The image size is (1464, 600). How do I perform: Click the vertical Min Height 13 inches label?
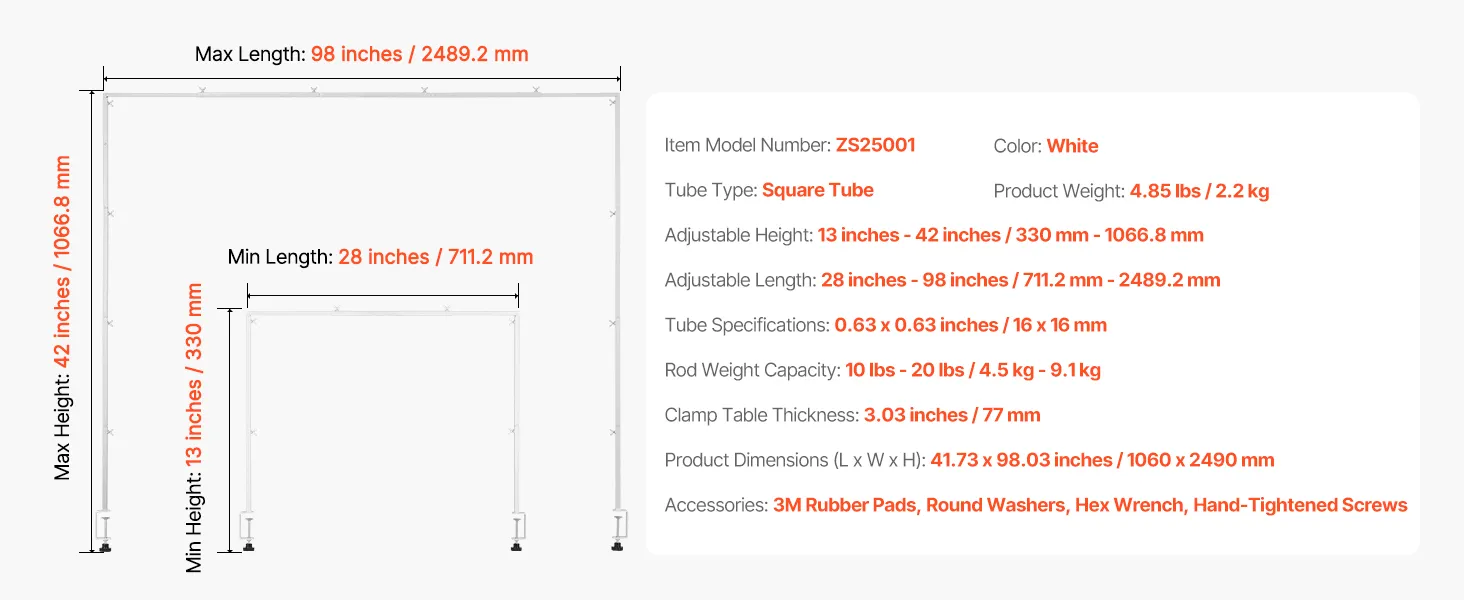(194, 428)
